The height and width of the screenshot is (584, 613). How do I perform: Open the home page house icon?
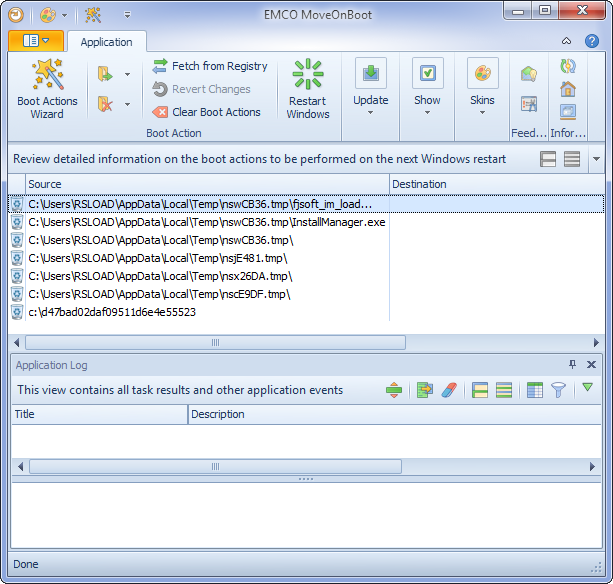568,89
